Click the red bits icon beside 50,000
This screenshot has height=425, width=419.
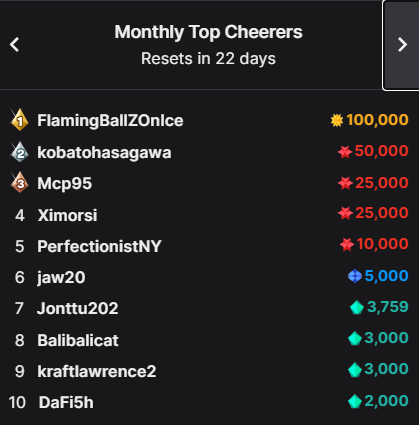(345, 152)
